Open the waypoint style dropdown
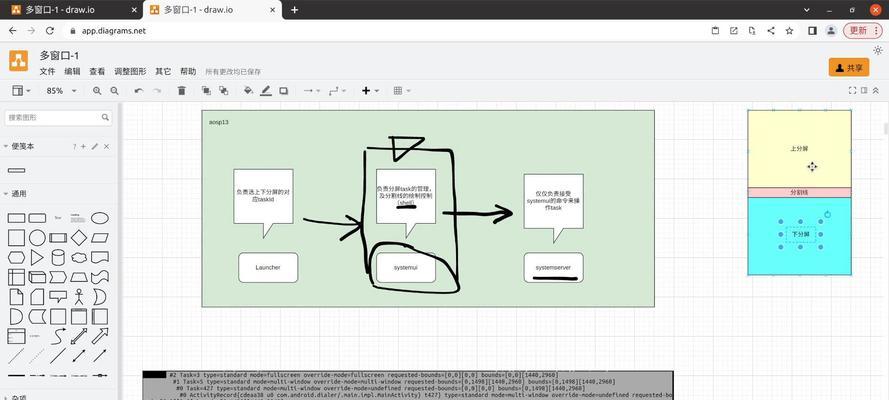 click(x=337, y=91)
